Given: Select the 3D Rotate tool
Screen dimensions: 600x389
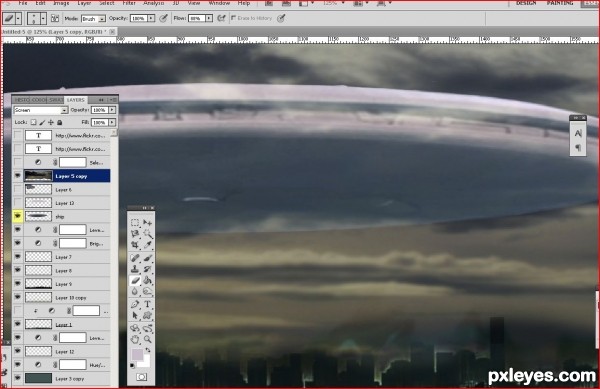Looking at the screenshot, I should pos(135,329).
